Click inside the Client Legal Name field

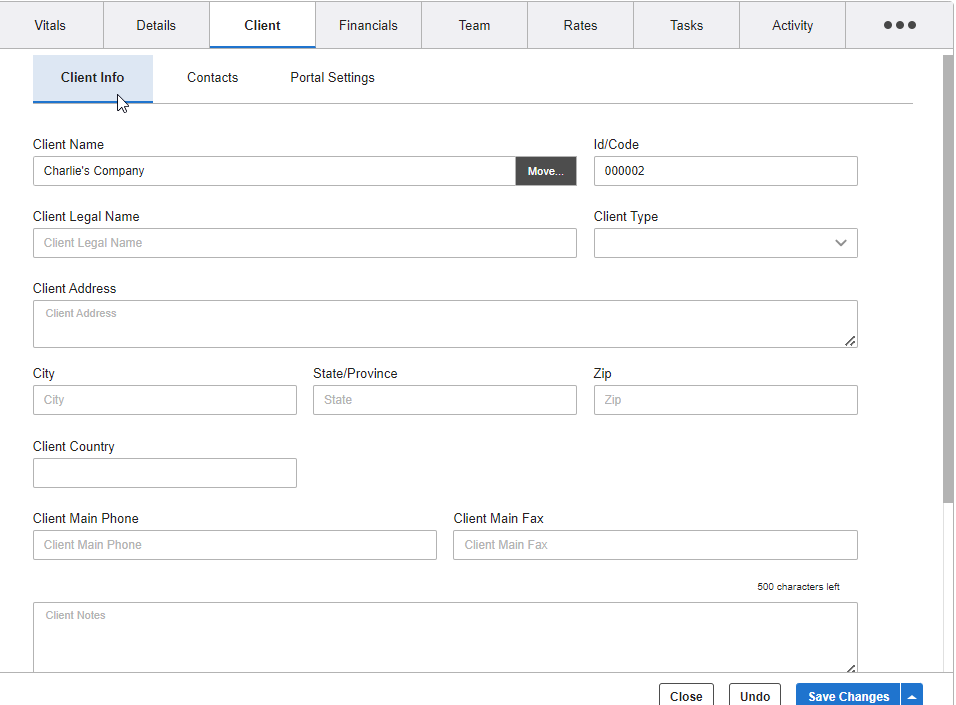[x=304, y=243]
